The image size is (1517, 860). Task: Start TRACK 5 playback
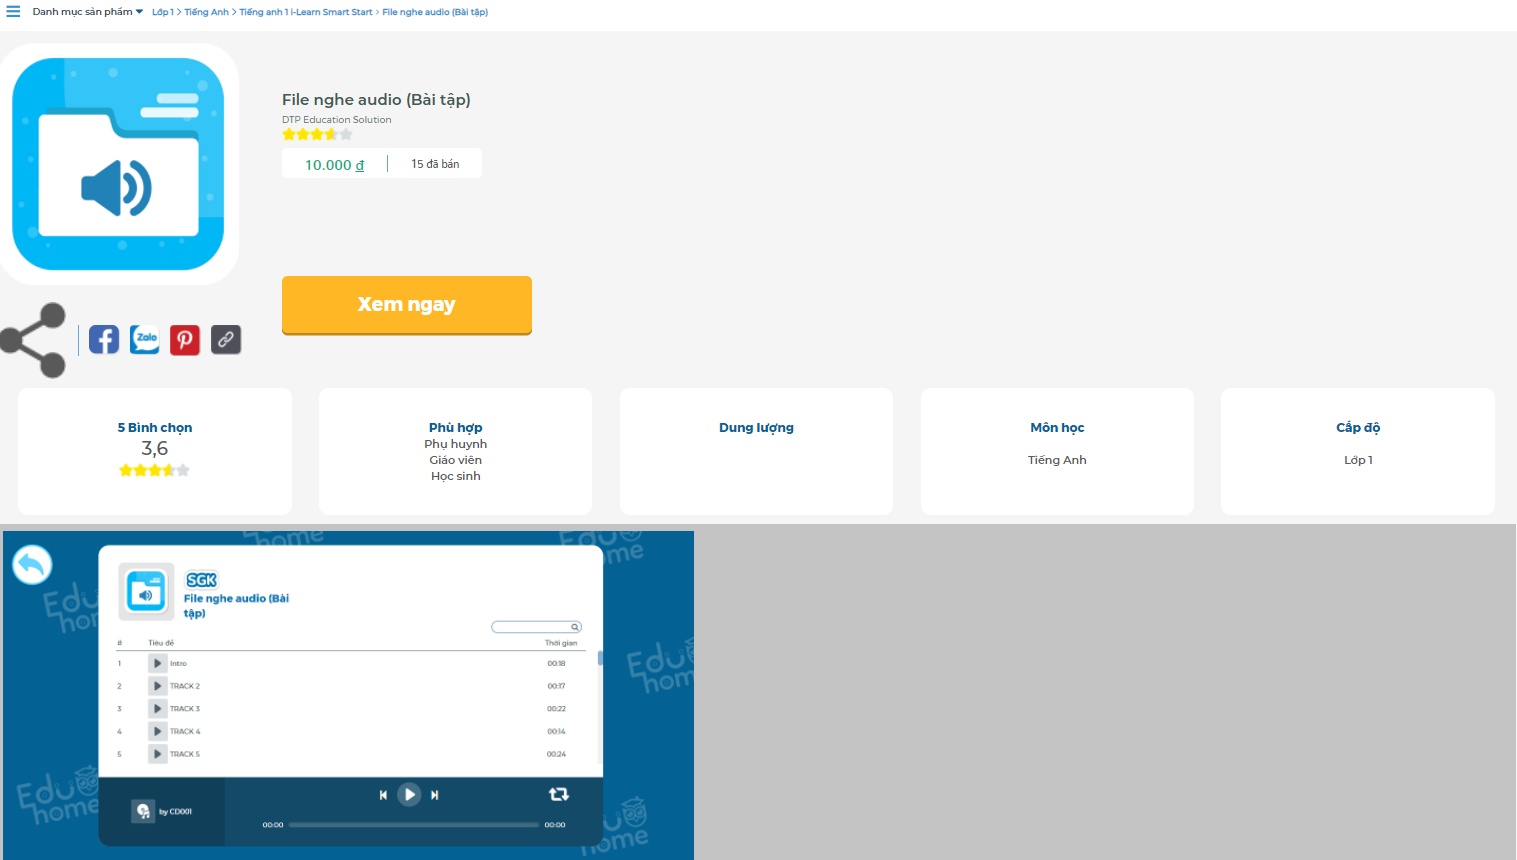coord(157,754)
